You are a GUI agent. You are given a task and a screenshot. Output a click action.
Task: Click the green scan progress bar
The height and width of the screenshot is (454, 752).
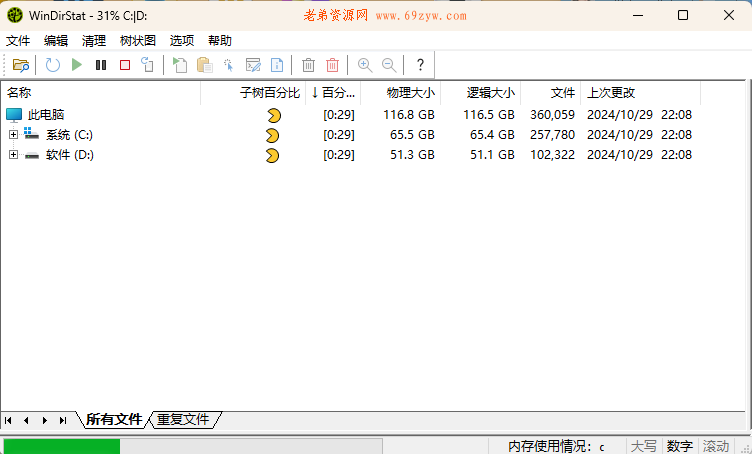pos(62,446)
